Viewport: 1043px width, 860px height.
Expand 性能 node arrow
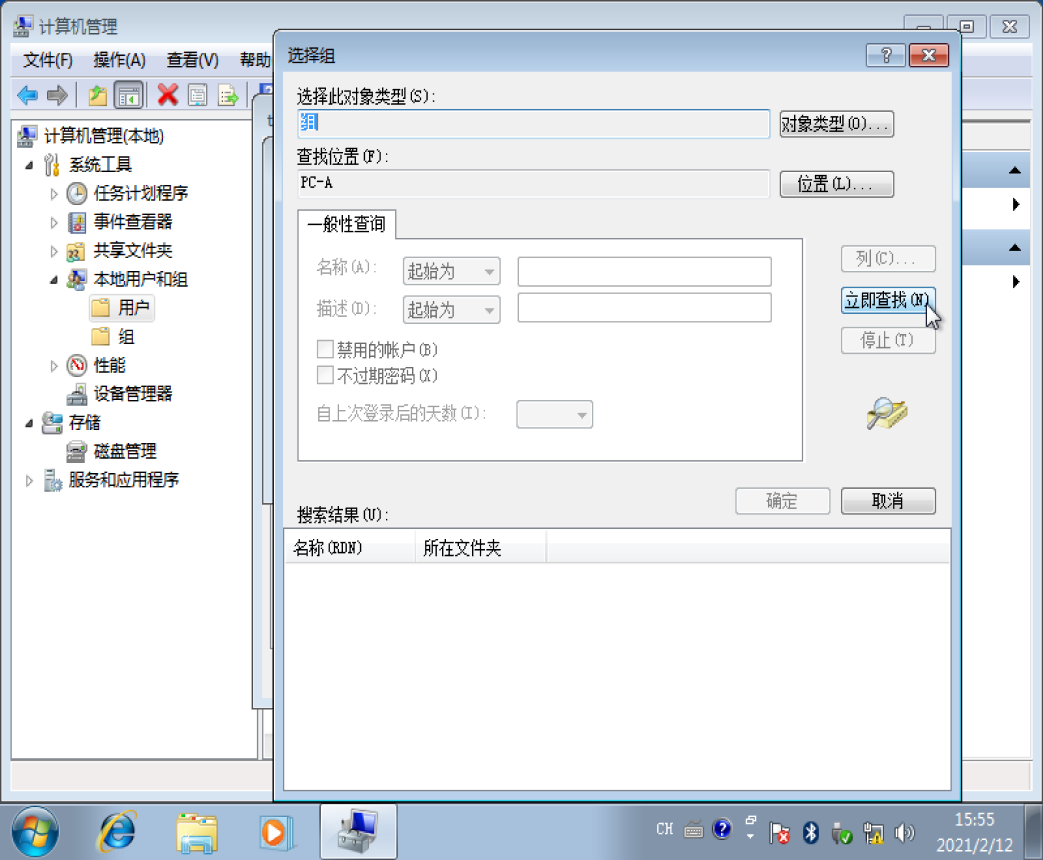pyautogui.click(x=54, y=366)
